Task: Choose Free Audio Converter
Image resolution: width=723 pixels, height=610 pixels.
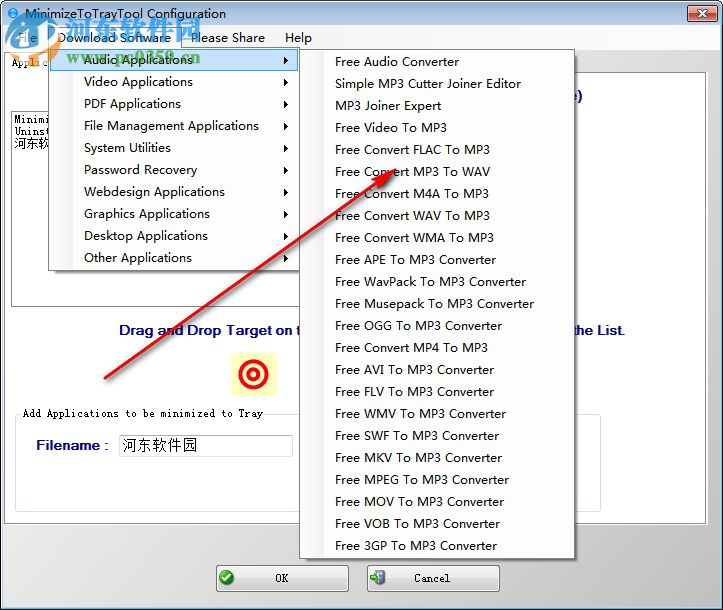Action: (x=437, y=62)
